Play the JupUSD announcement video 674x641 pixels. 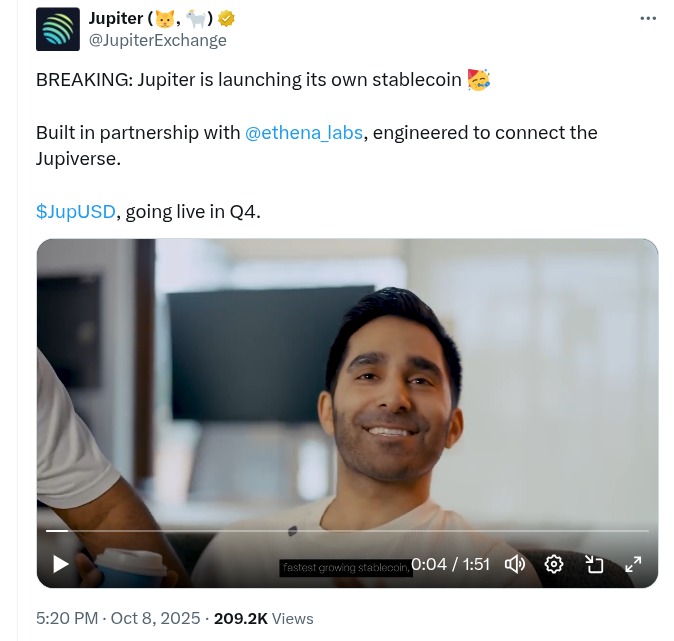pos(61,564)
